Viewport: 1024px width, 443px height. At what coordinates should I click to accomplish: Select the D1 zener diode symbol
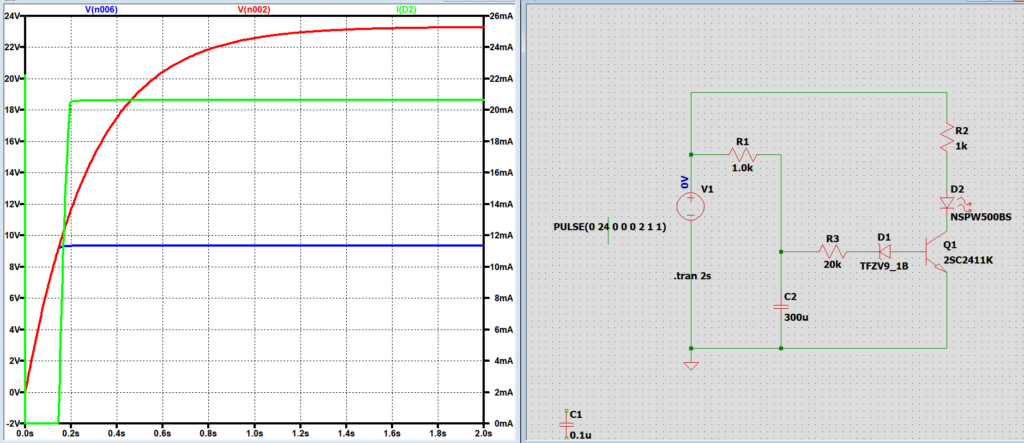[885, 252]
